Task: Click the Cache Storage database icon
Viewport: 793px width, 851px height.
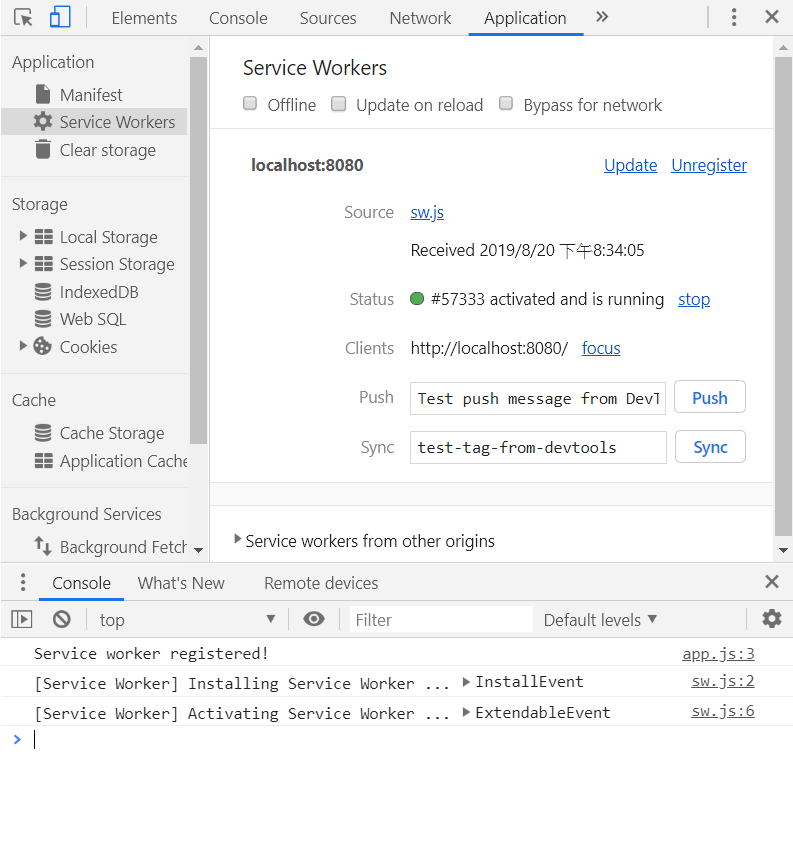Action: [43, 433]
